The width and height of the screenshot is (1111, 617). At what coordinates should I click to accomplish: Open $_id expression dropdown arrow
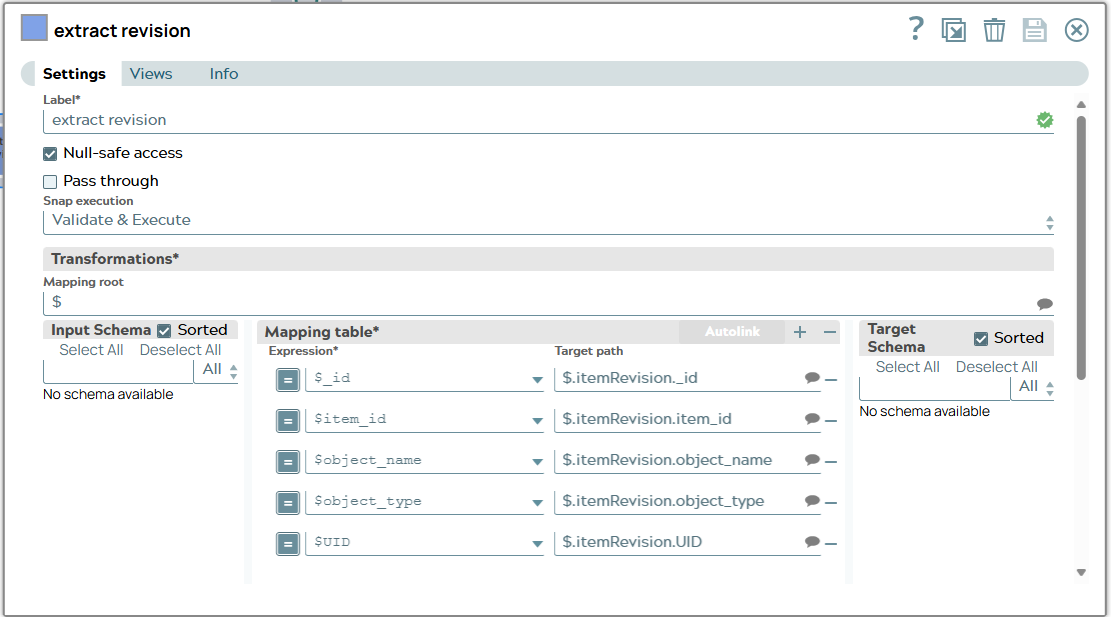click(x=537, y=380)
